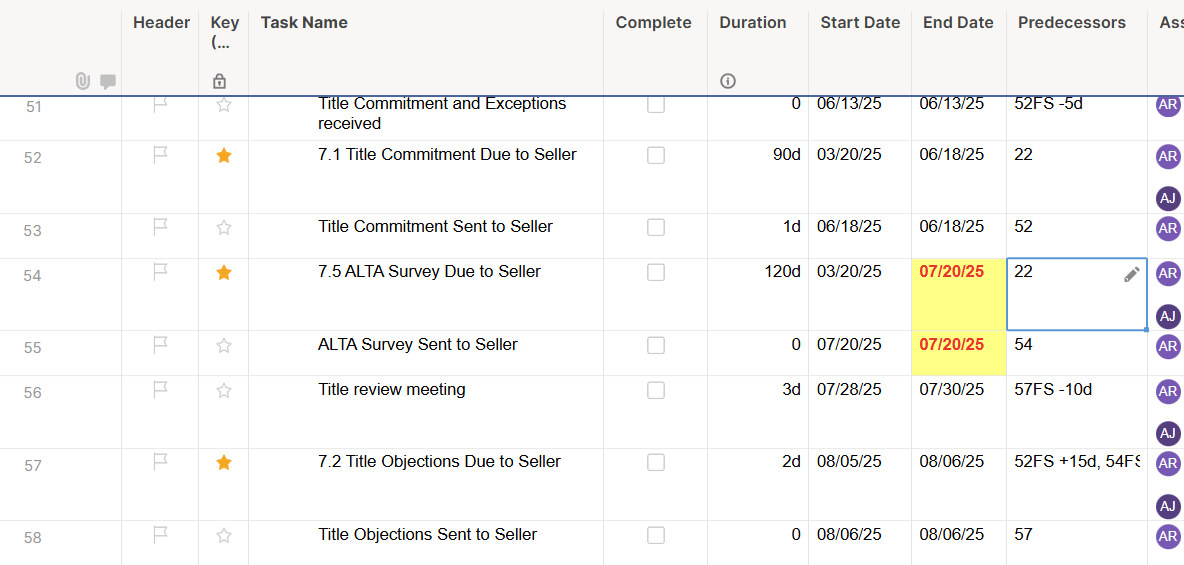The width and height of the screenshot is (1184, 565).
Task: Click the lock icon under Key column
Action: 219,81
